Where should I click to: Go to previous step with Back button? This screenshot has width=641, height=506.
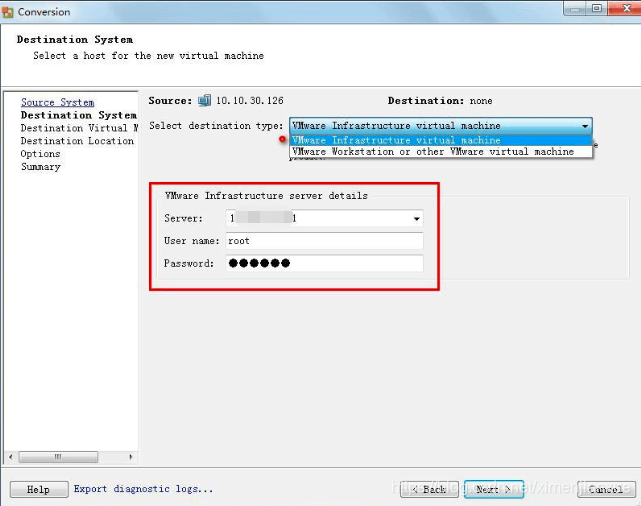pos(429,489)
